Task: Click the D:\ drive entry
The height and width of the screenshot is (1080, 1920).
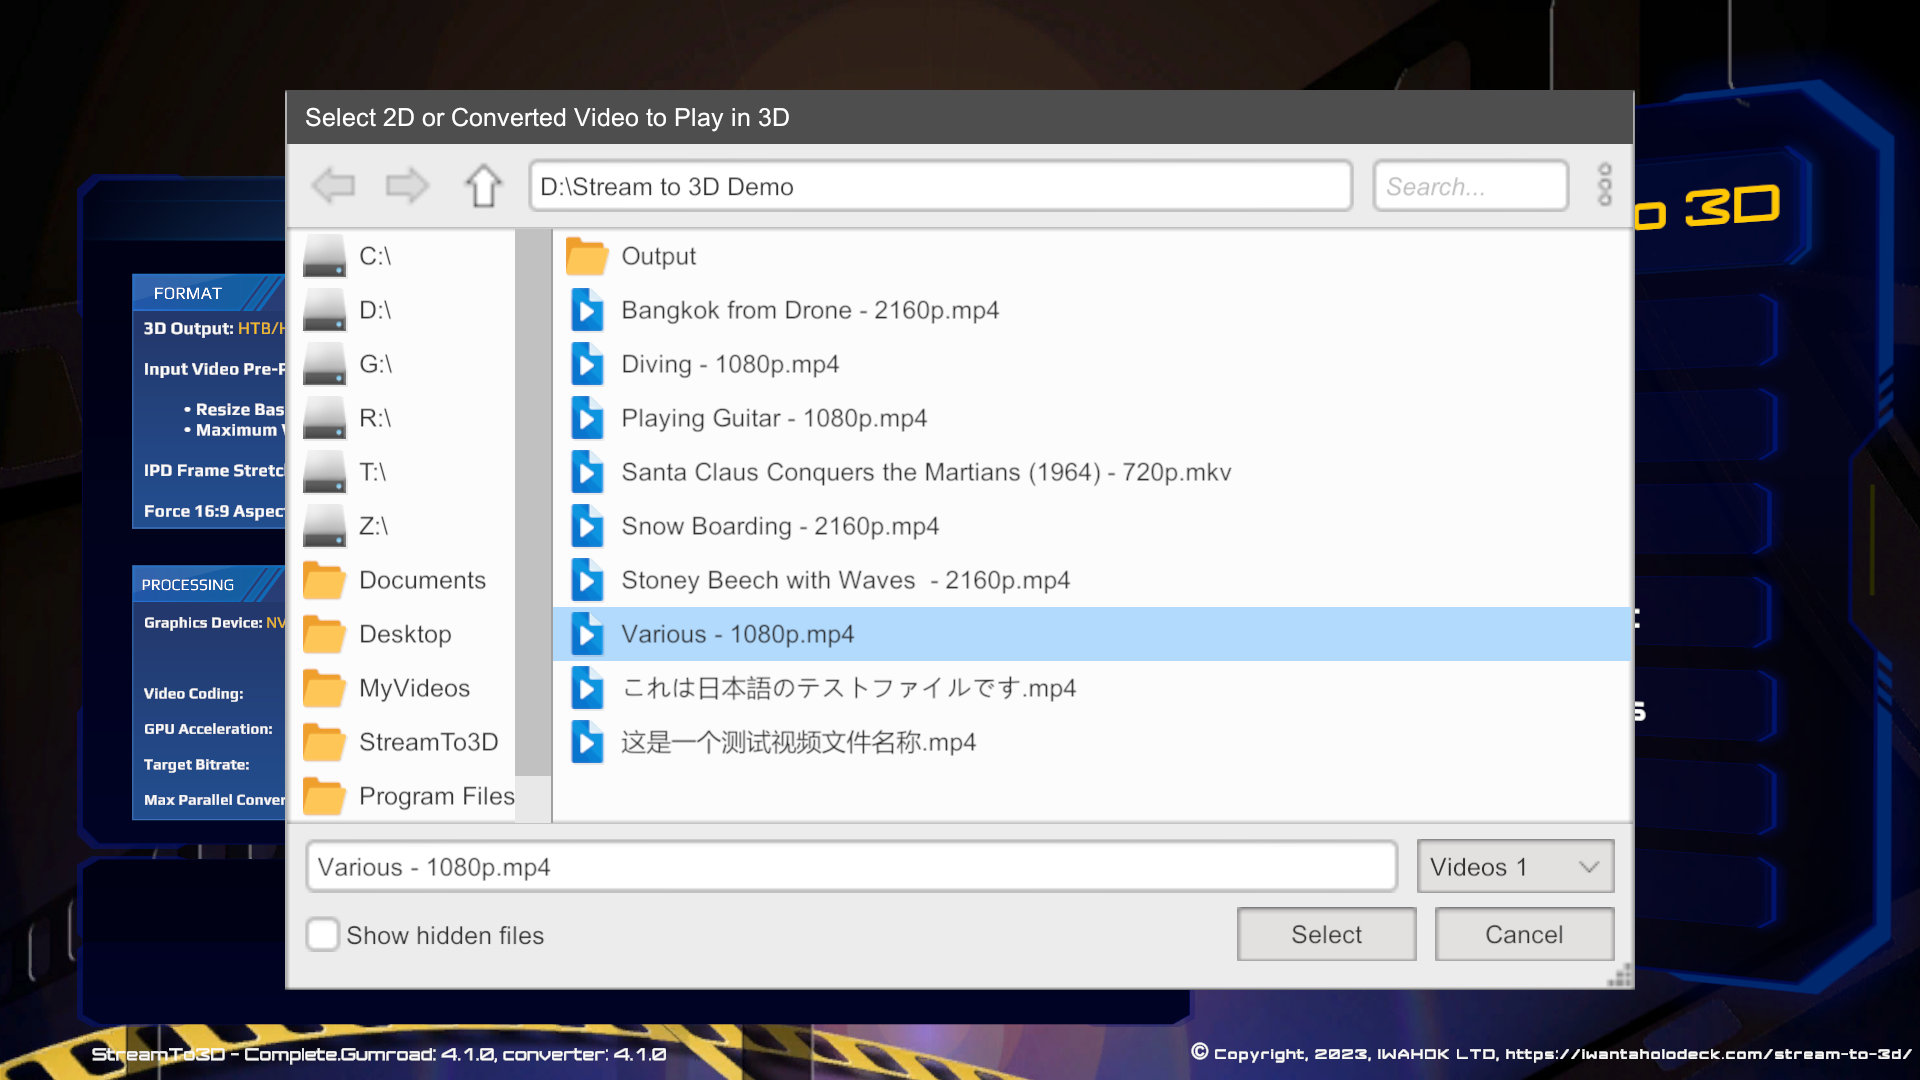Action: (374, 310)
